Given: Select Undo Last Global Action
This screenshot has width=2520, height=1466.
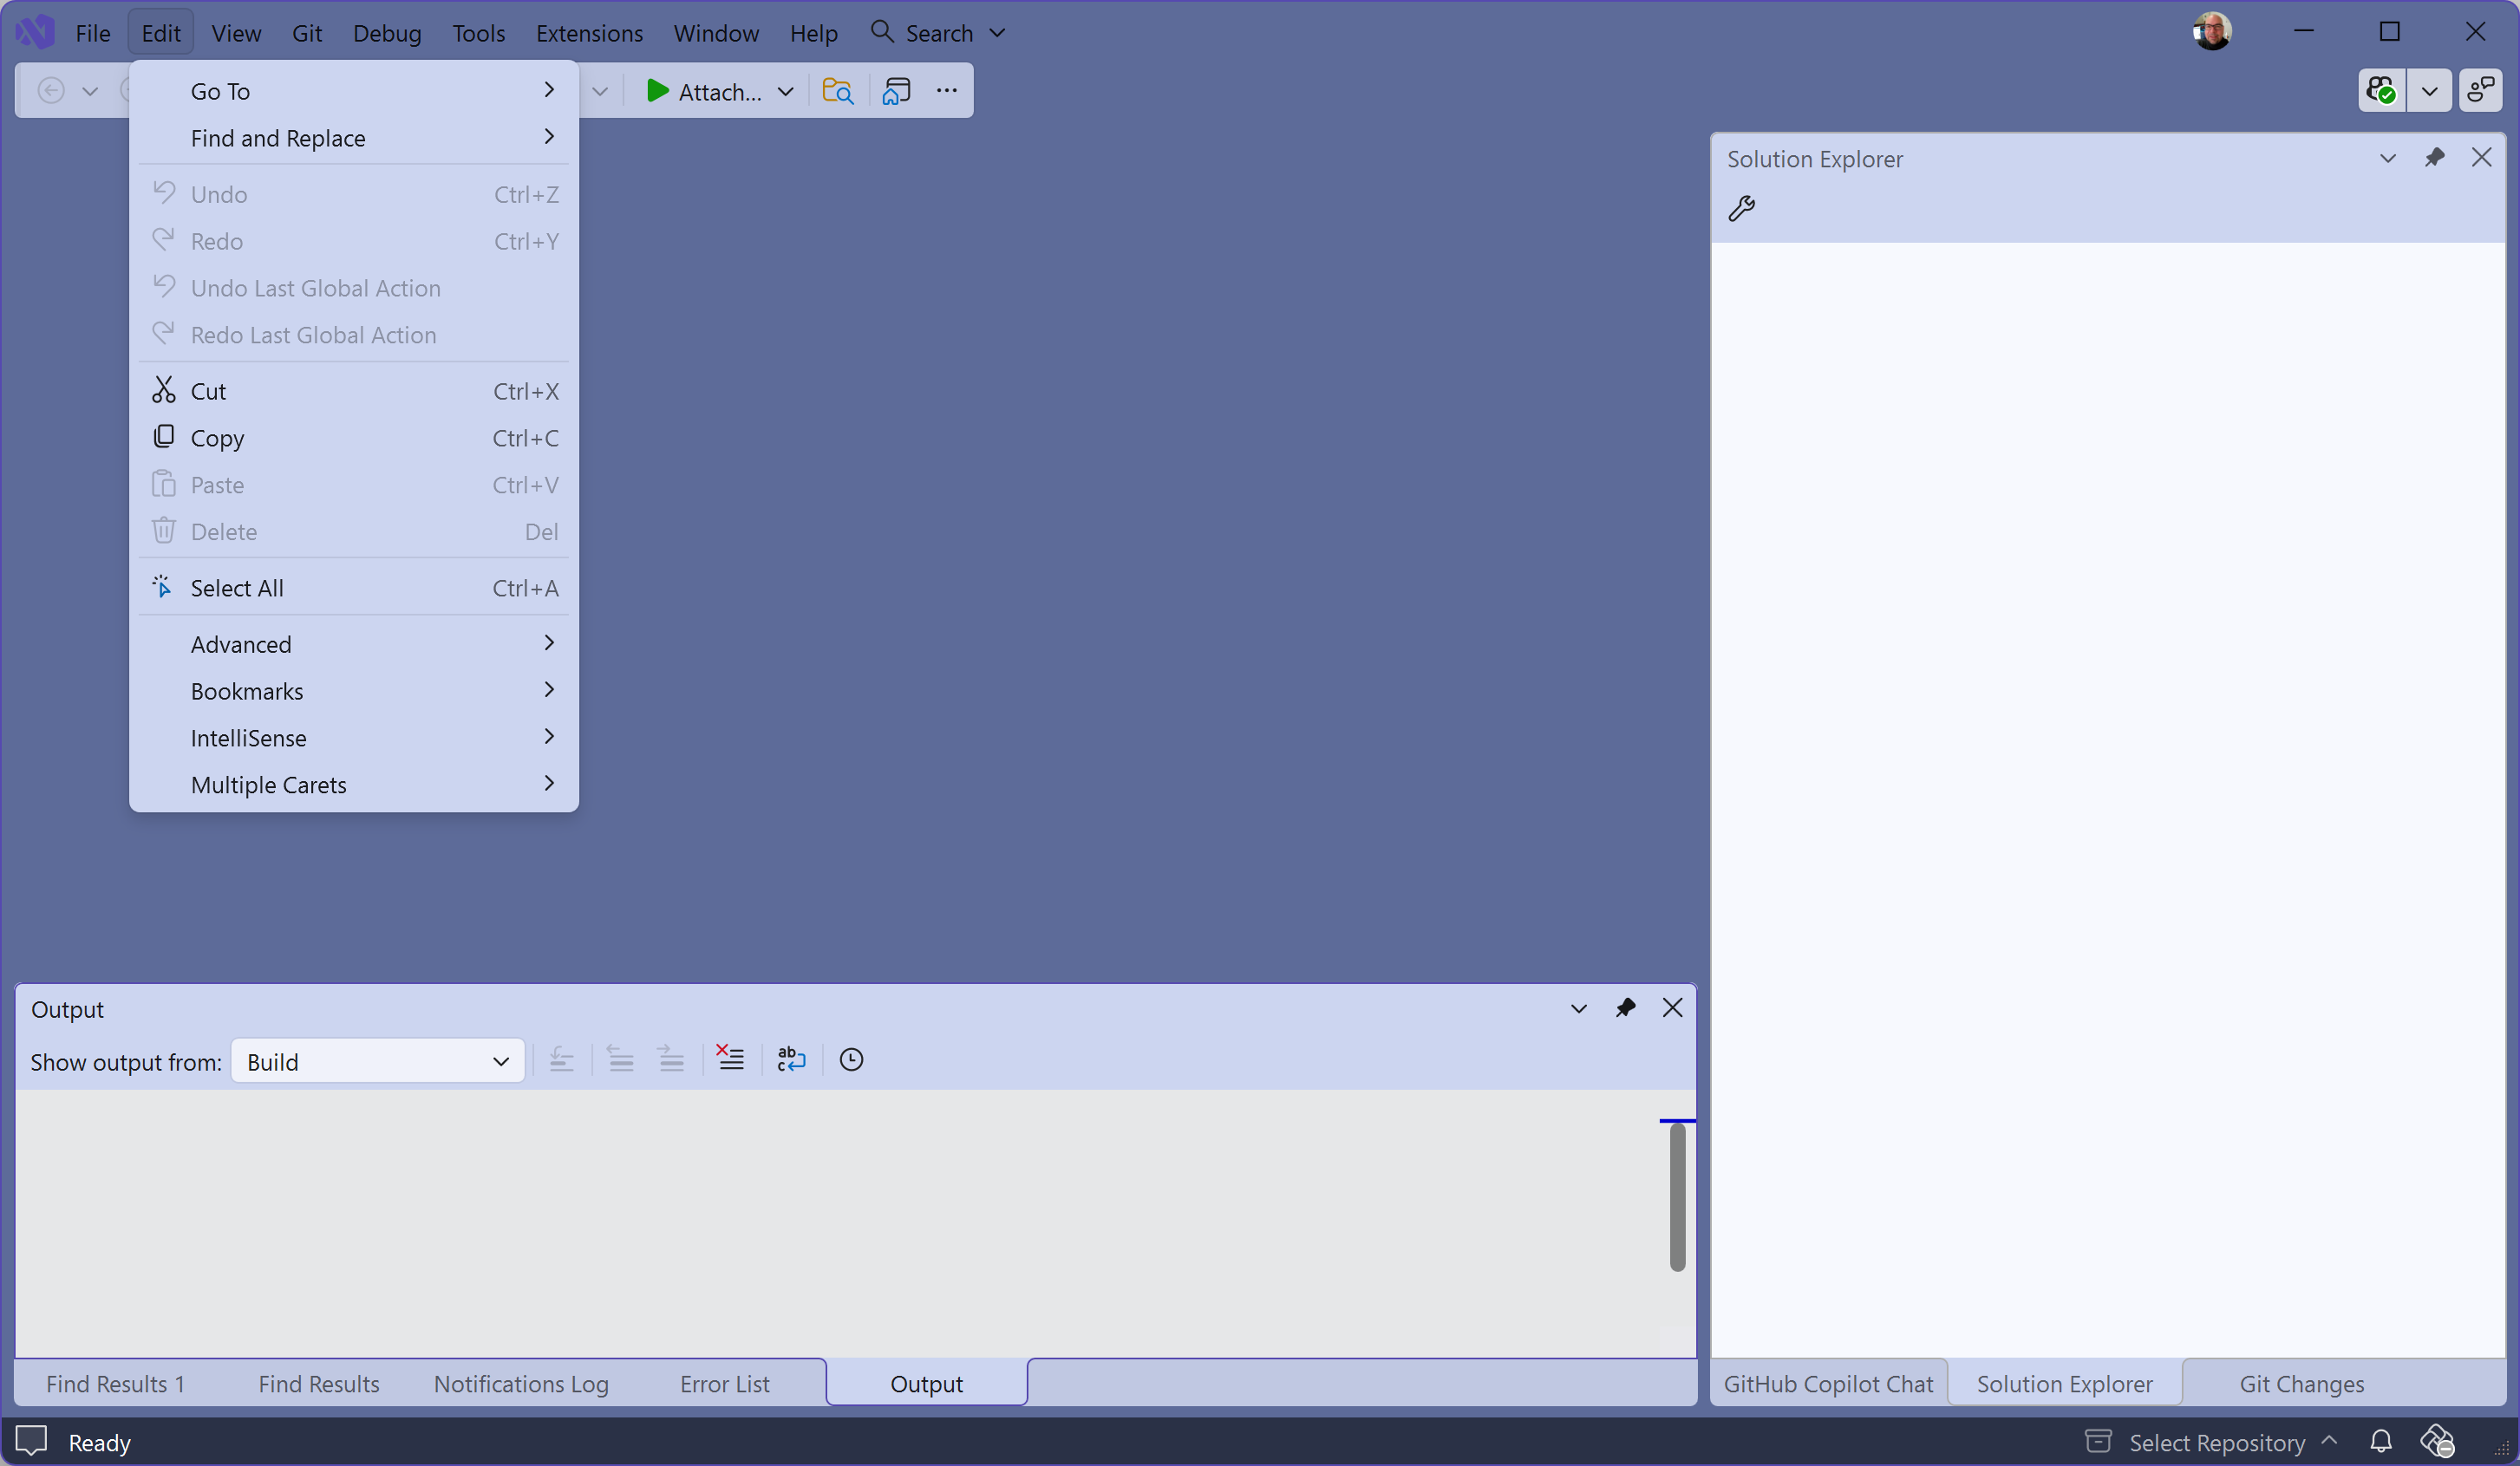Looking at the screenshot, I should click(315, 288).
